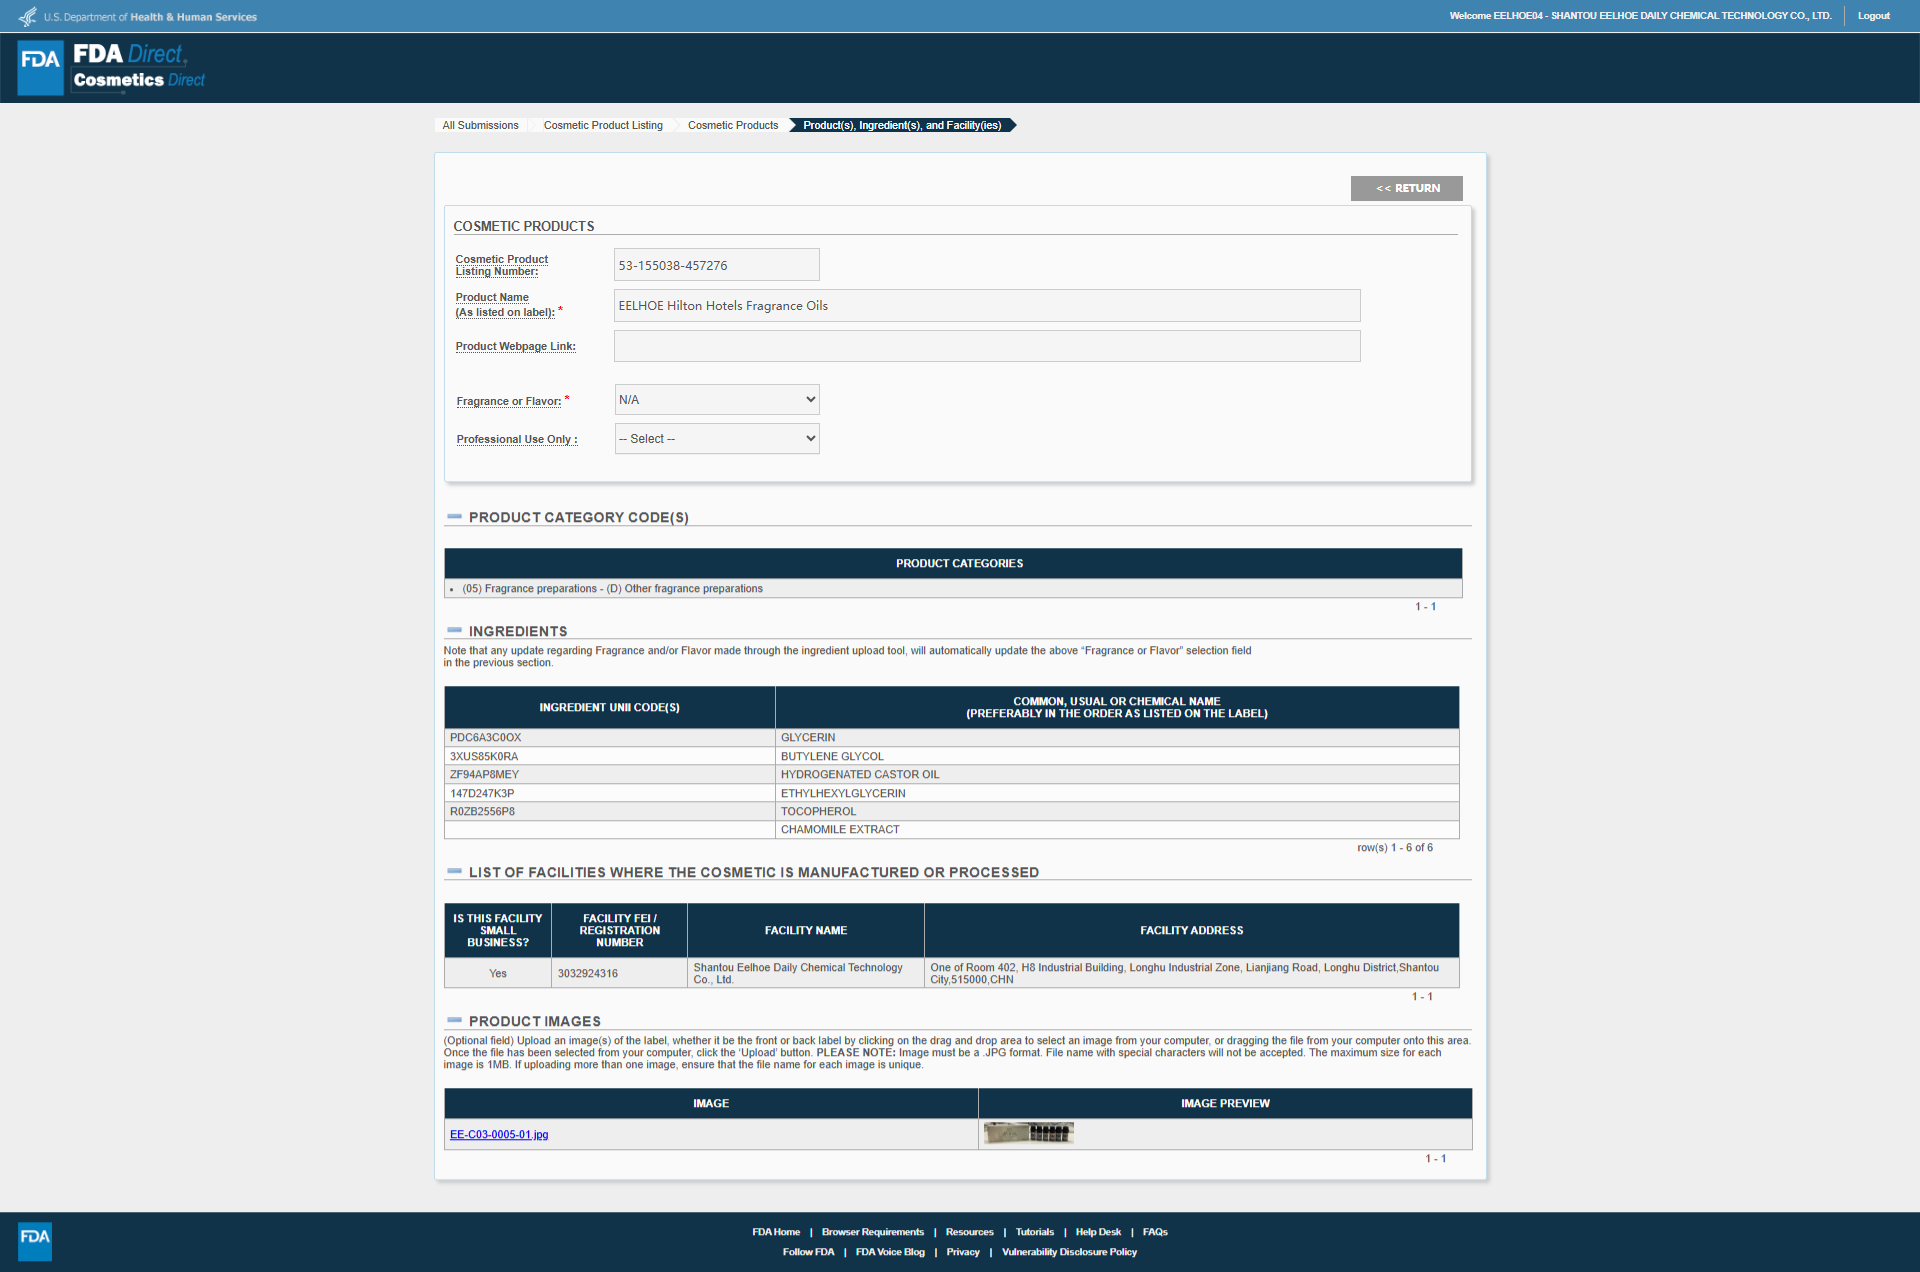The height and width of the screenshot is (1272, 1920).
Task: Click UNII code R0ZB2556P8
Action: pos(482,811)
